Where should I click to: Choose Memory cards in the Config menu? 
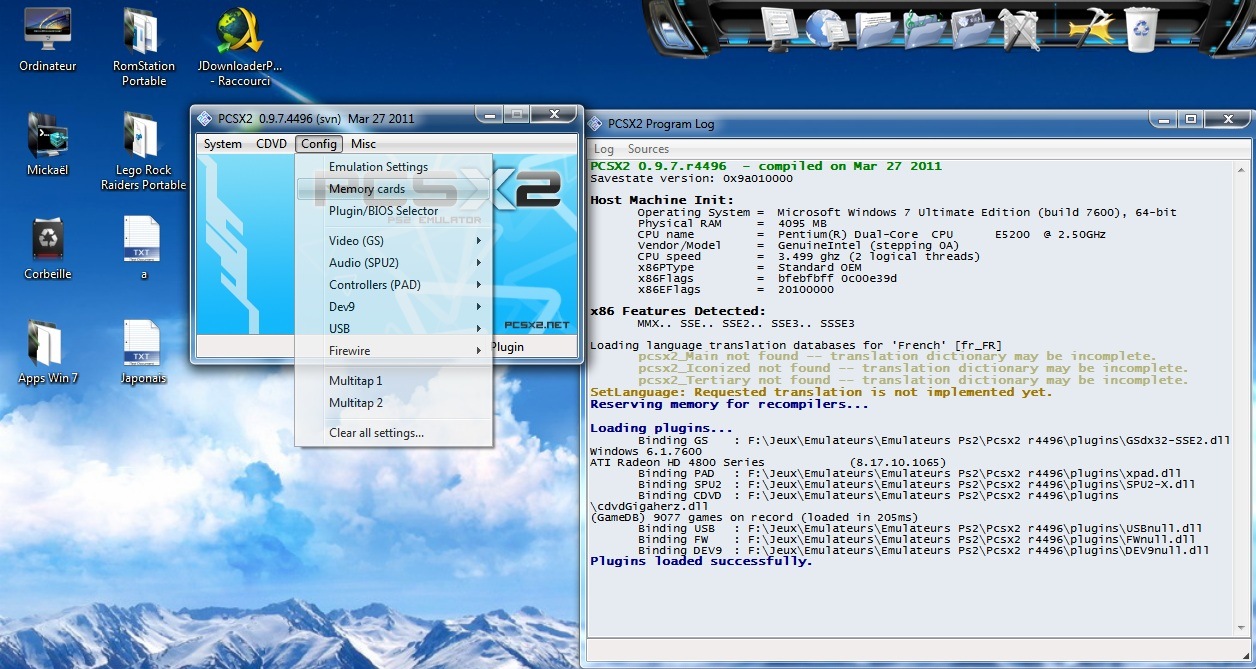pos(393,189)
